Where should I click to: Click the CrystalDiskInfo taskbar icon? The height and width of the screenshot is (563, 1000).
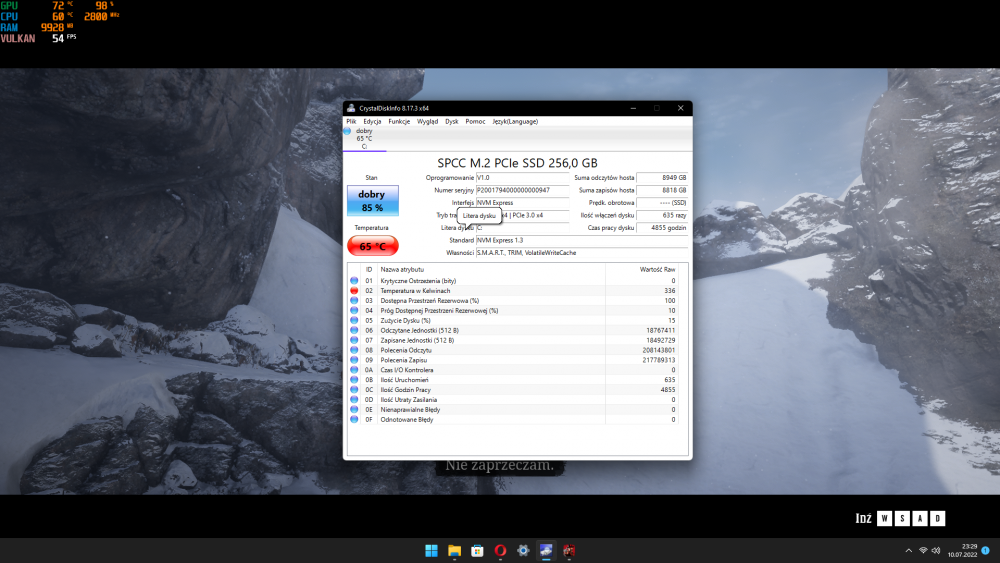pyautogui.click(x=546, y=550)
